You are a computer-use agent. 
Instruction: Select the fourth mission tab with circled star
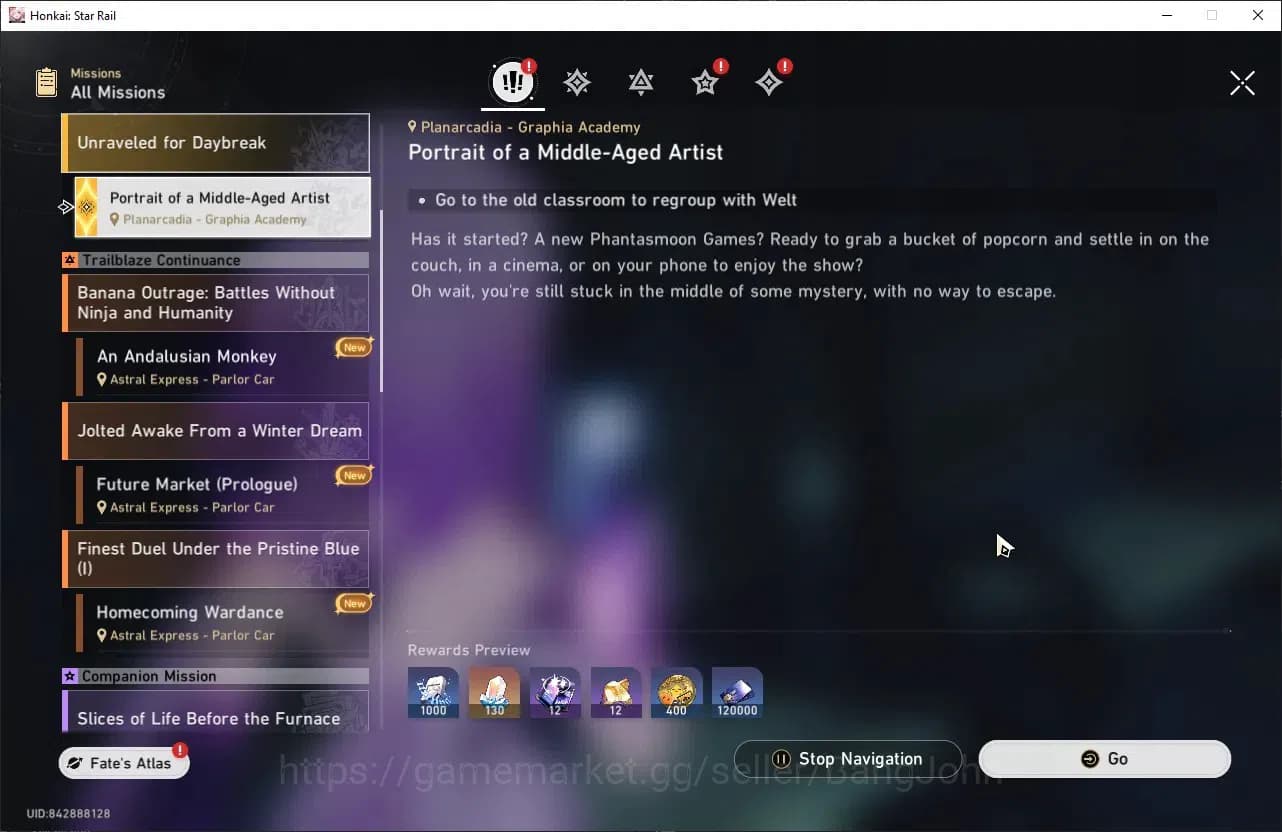click(x=705, y=83)
